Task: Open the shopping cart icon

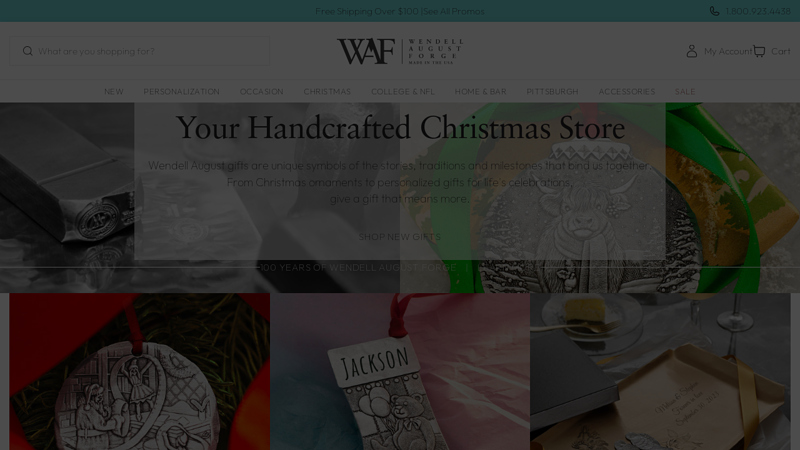Action: (x=759, y=51)
